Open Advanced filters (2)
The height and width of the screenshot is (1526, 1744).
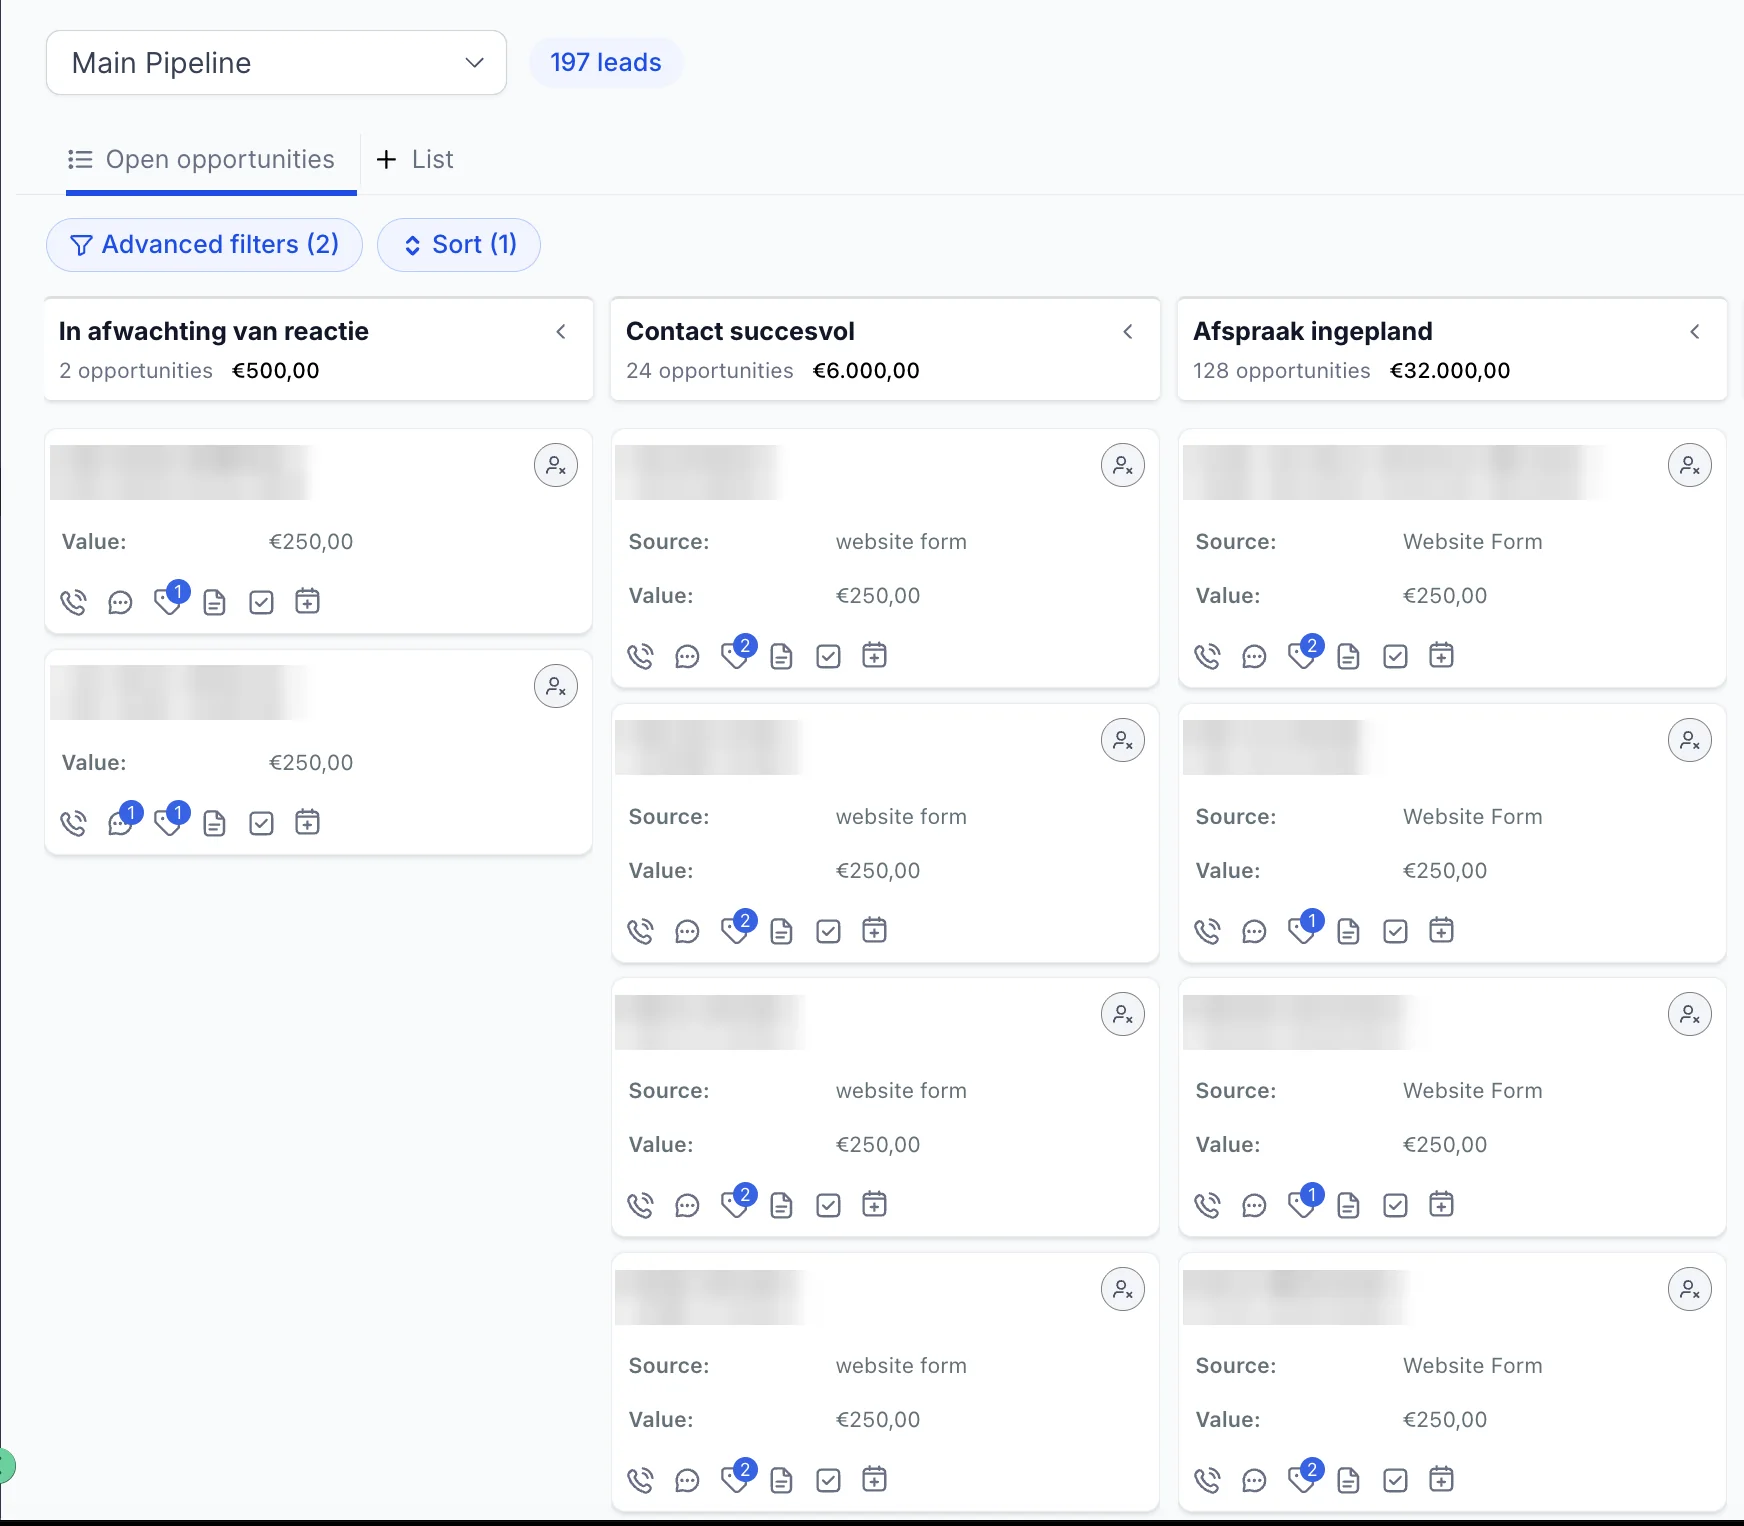click(204, 245)
